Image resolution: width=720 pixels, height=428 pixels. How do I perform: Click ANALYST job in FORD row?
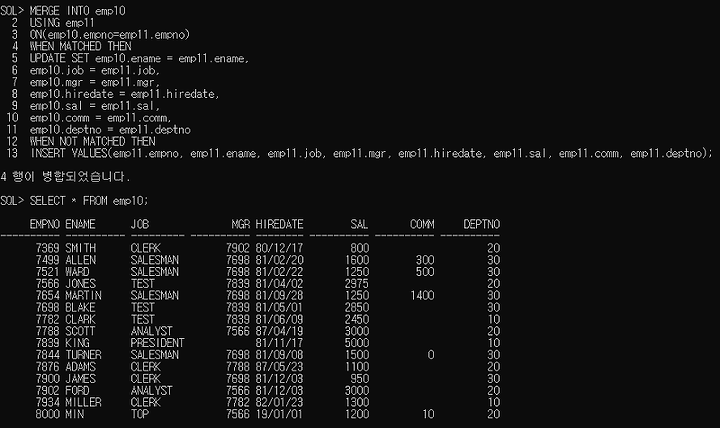pyautogui.click(x=152, y=391)
